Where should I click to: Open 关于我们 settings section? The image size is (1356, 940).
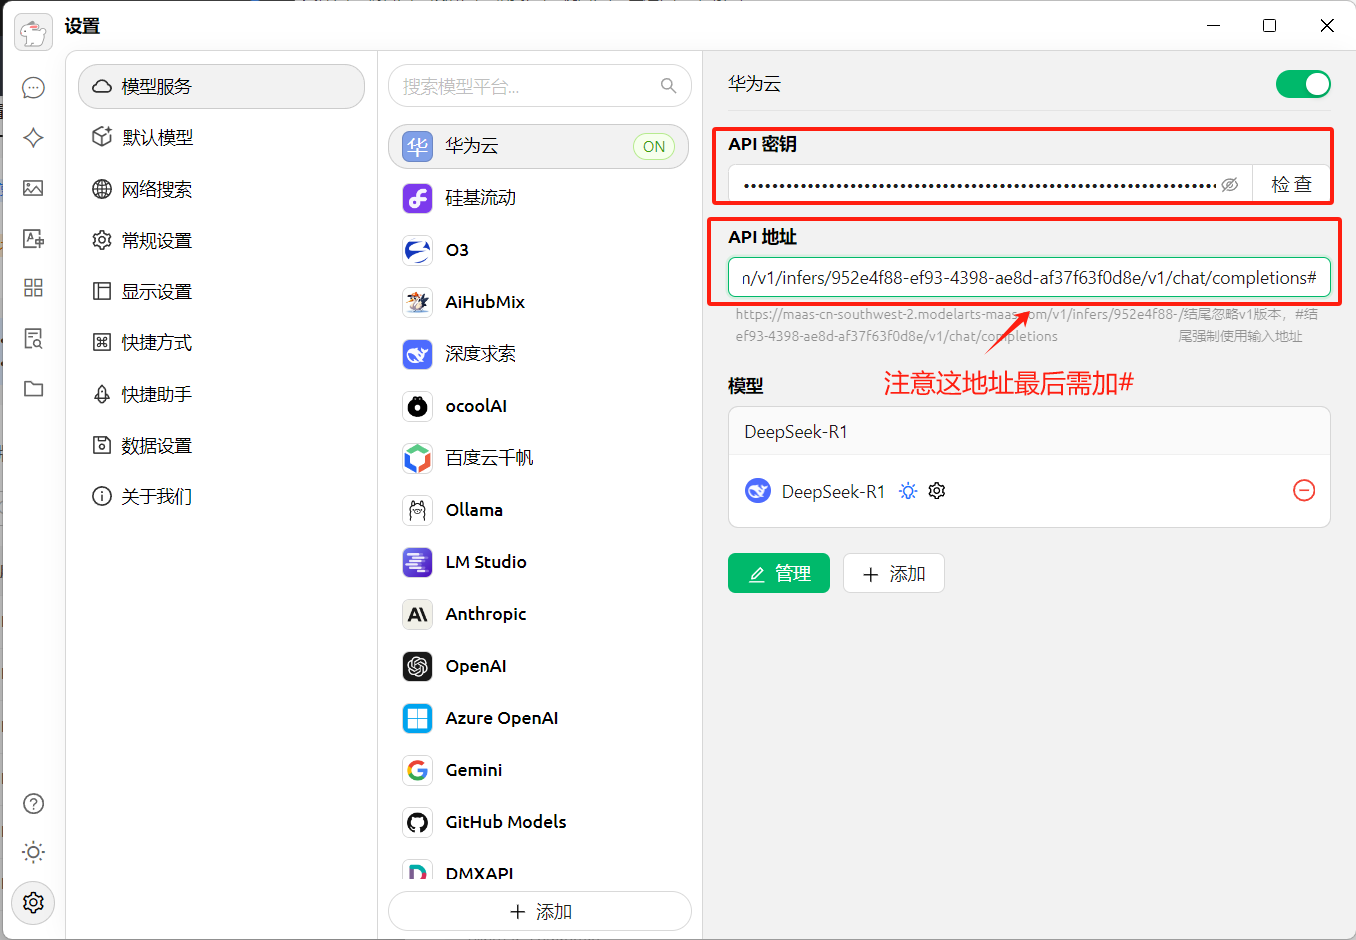(x=221, y=496)
